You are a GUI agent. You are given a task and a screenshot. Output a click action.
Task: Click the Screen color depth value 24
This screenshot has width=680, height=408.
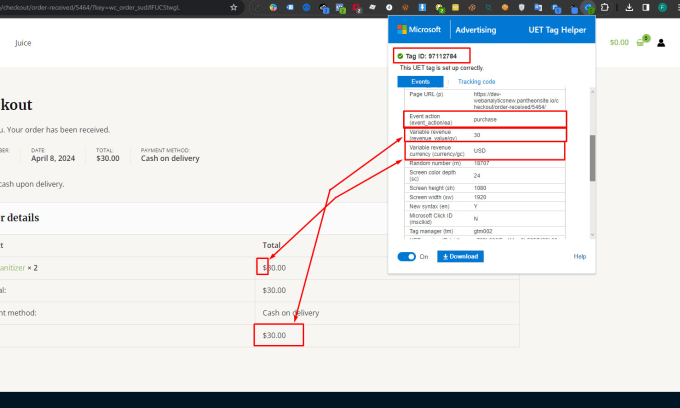click(477, 176)
